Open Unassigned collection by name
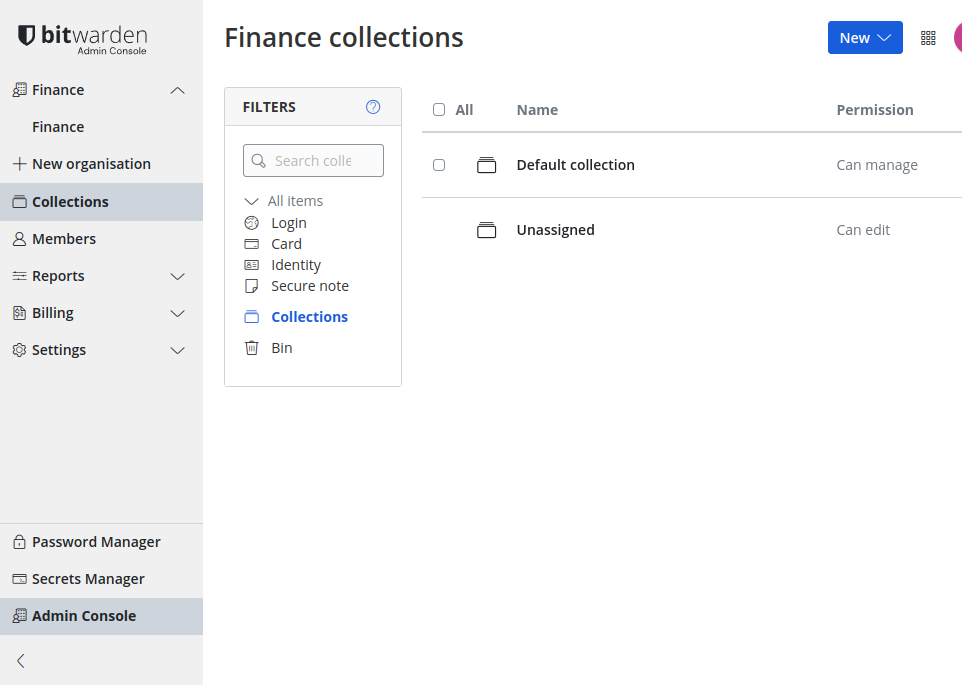This screenshot has height=685, width=962. click(x=555, y=230)
